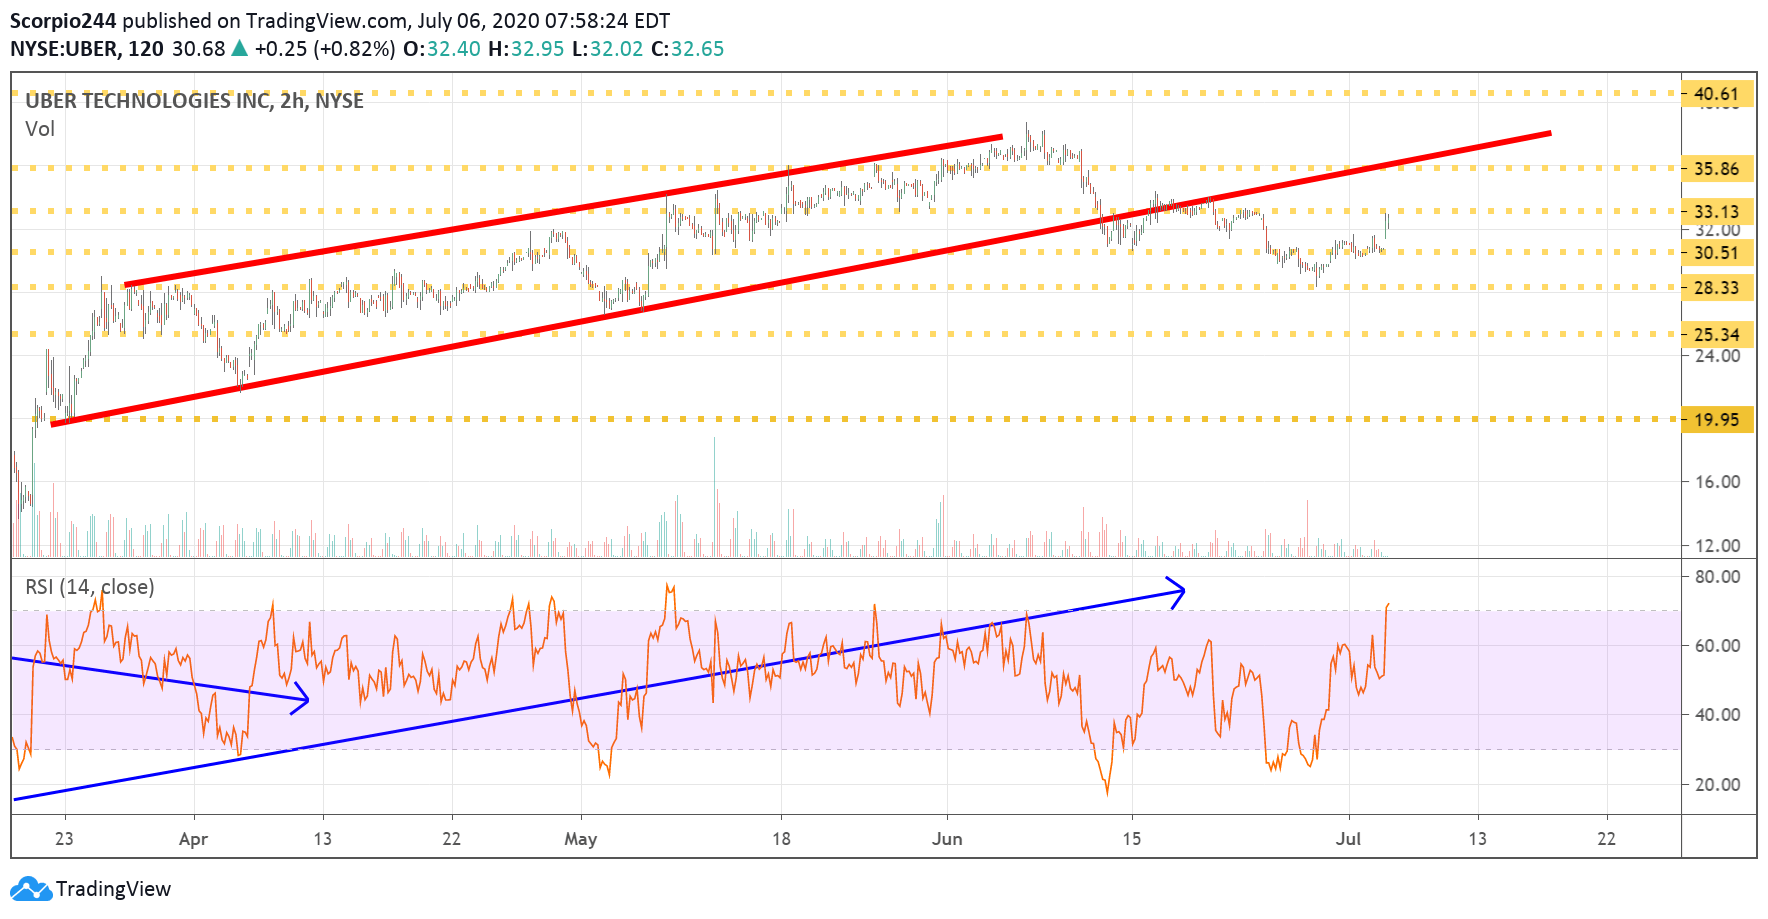Click the 33.13 price level label
The height and width of the screenshot is (919, 1768).
(1717, 212)
